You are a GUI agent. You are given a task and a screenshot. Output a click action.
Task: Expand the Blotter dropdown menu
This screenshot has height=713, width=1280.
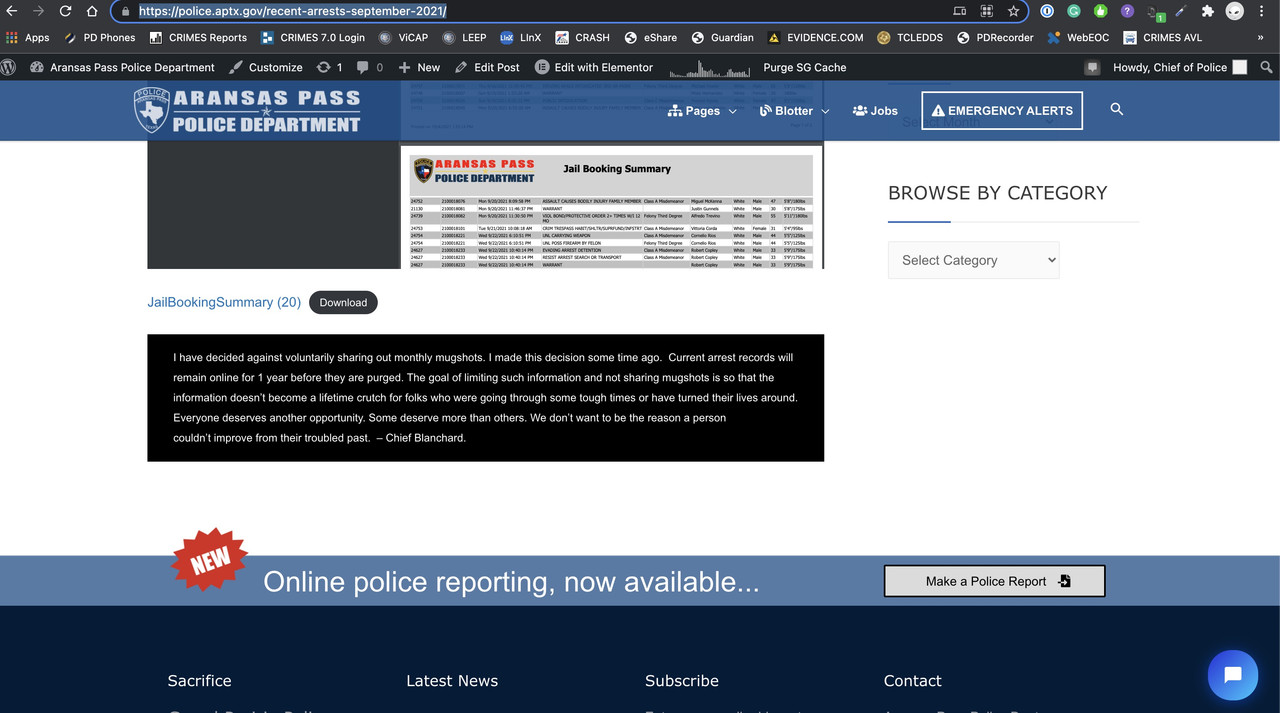794,111
